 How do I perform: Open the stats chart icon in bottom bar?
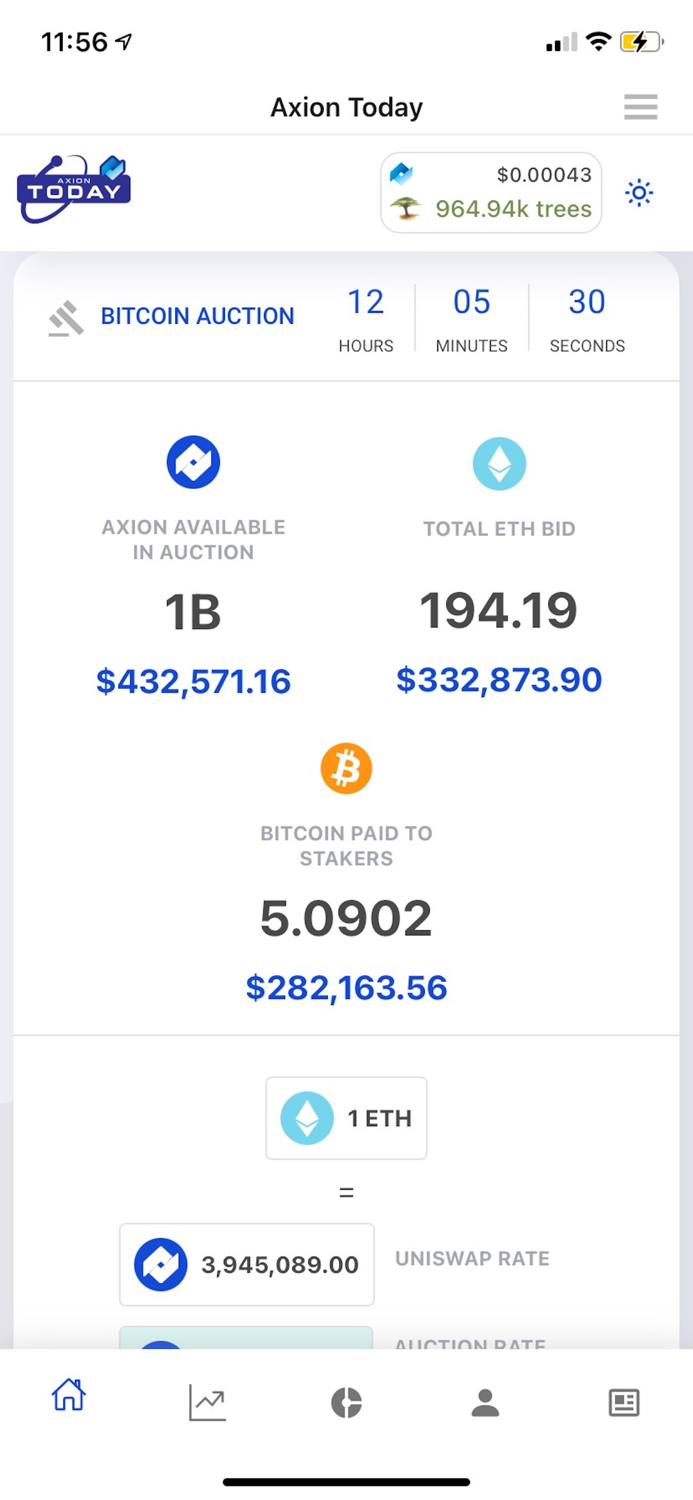coord(208,1402)
